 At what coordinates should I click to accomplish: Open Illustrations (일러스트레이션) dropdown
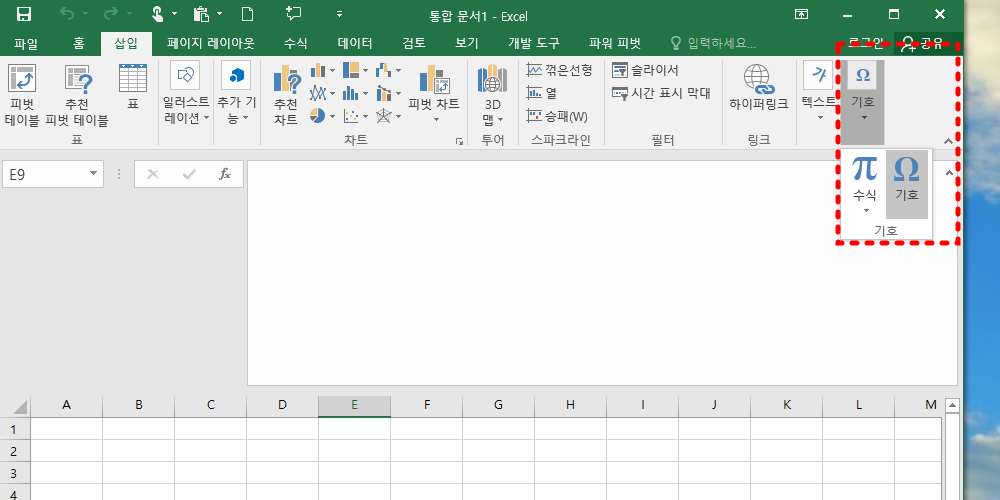click(186, 94)
